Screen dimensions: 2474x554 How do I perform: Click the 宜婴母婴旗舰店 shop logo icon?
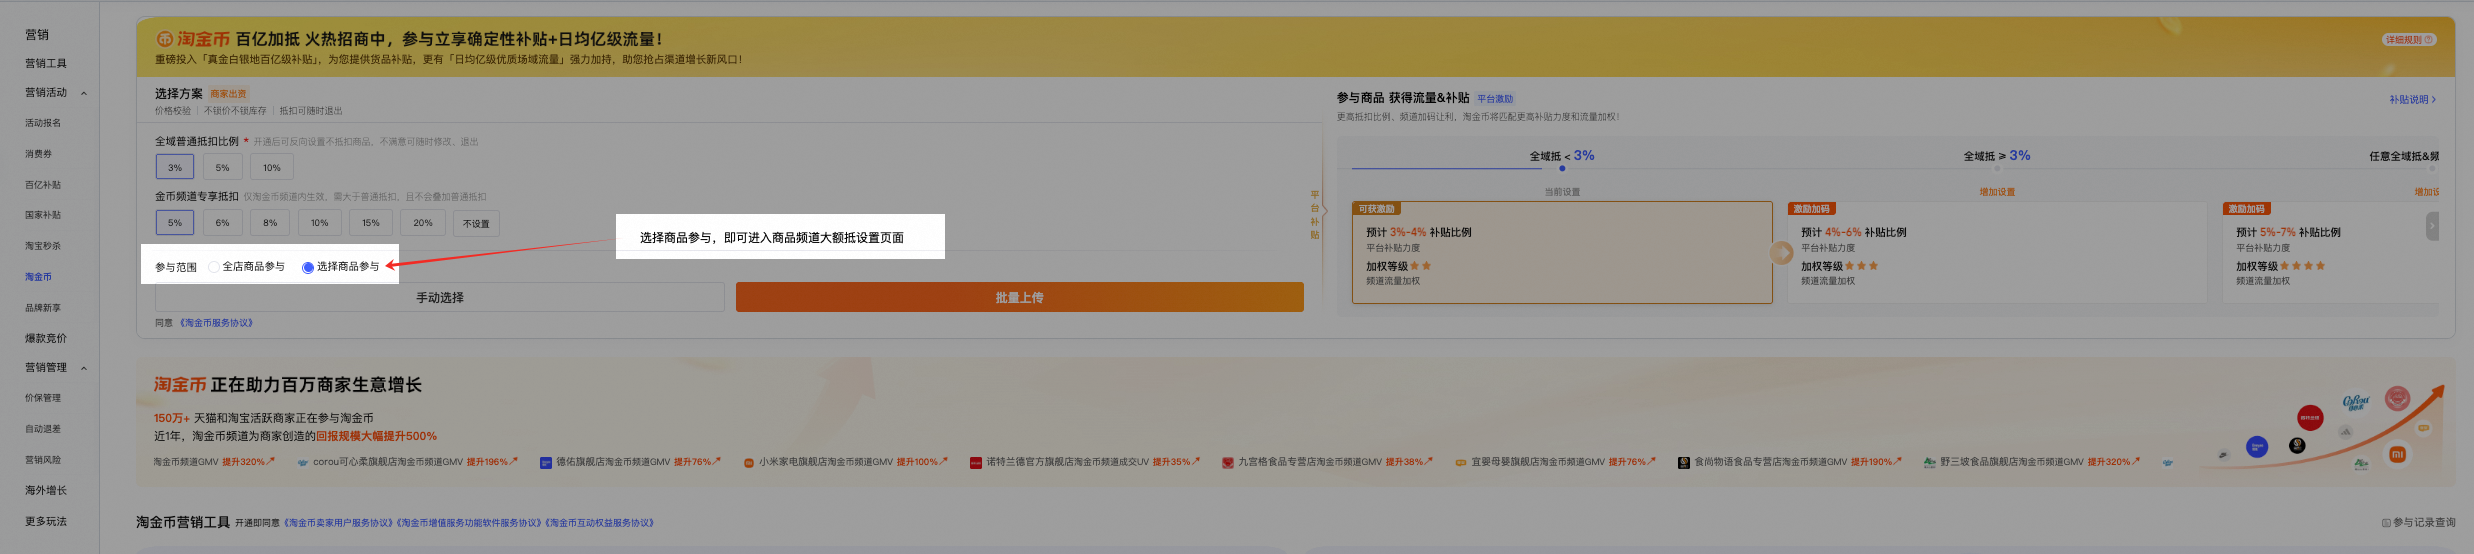pos(1461,463)
